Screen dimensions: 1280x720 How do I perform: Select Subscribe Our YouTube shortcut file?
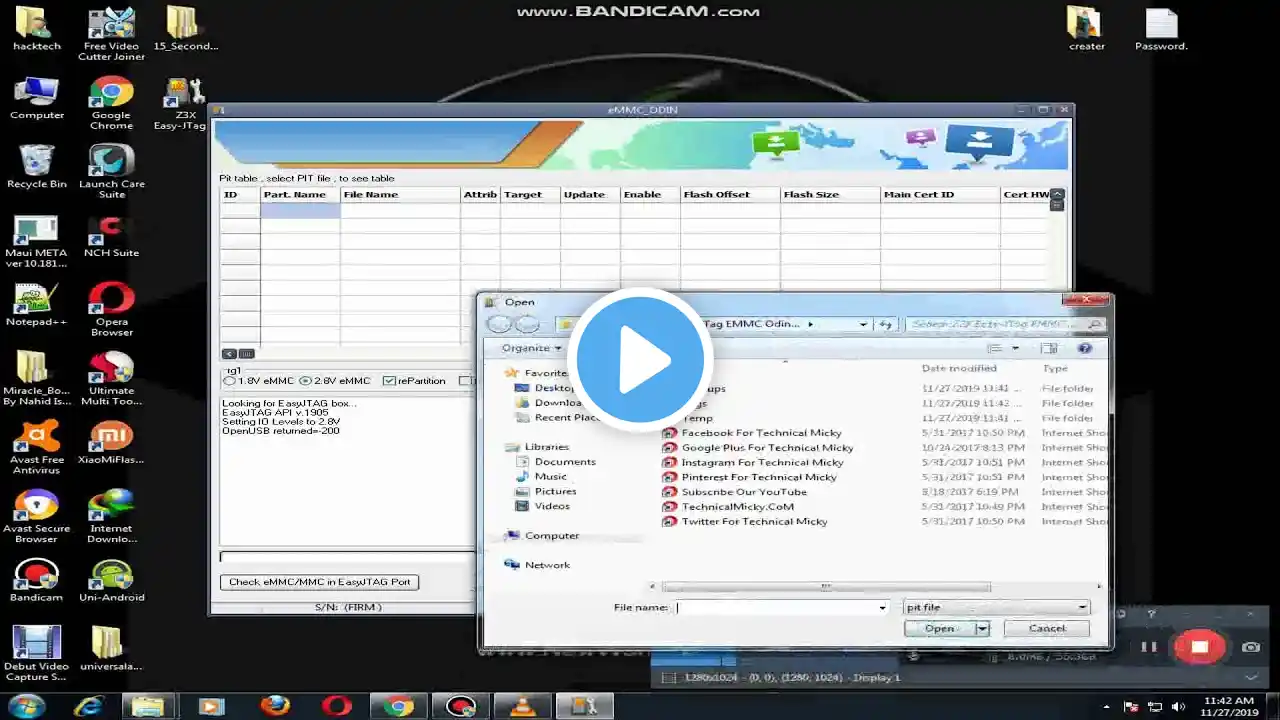point(734,492)
